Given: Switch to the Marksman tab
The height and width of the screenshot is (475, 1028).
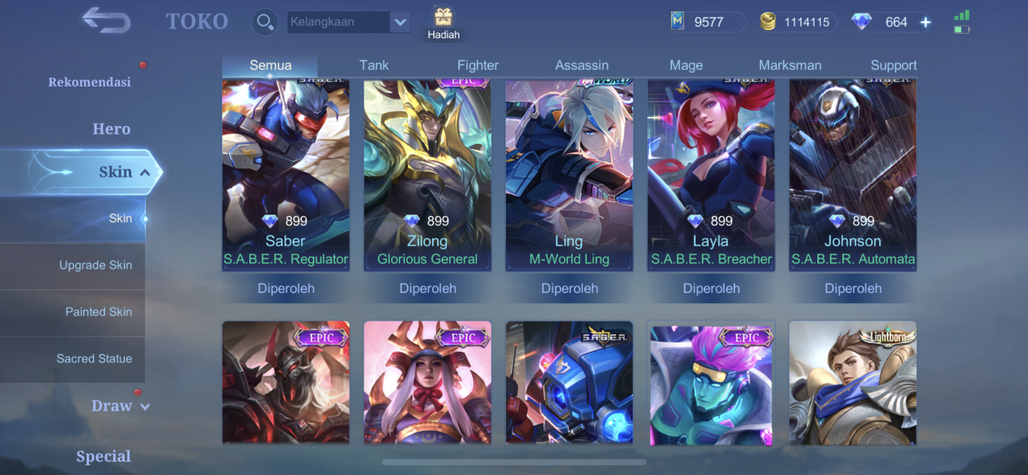Looking at the screenshot, I should (x=789, y=66).
